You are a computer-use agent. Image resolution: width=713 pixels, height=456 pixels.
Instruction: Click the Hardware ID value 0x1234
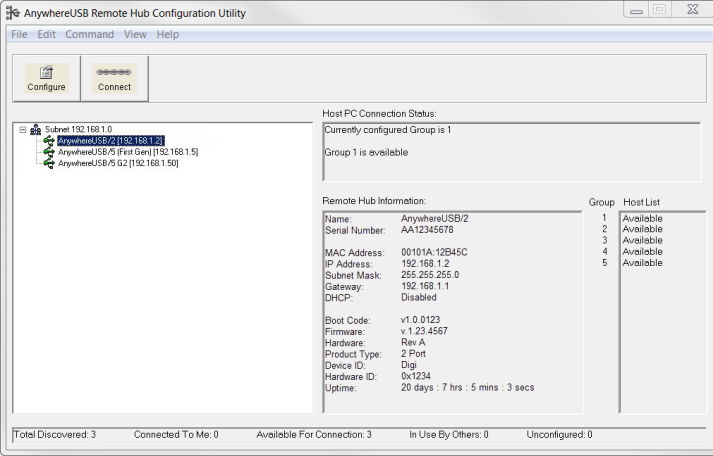tap(416, 376)
